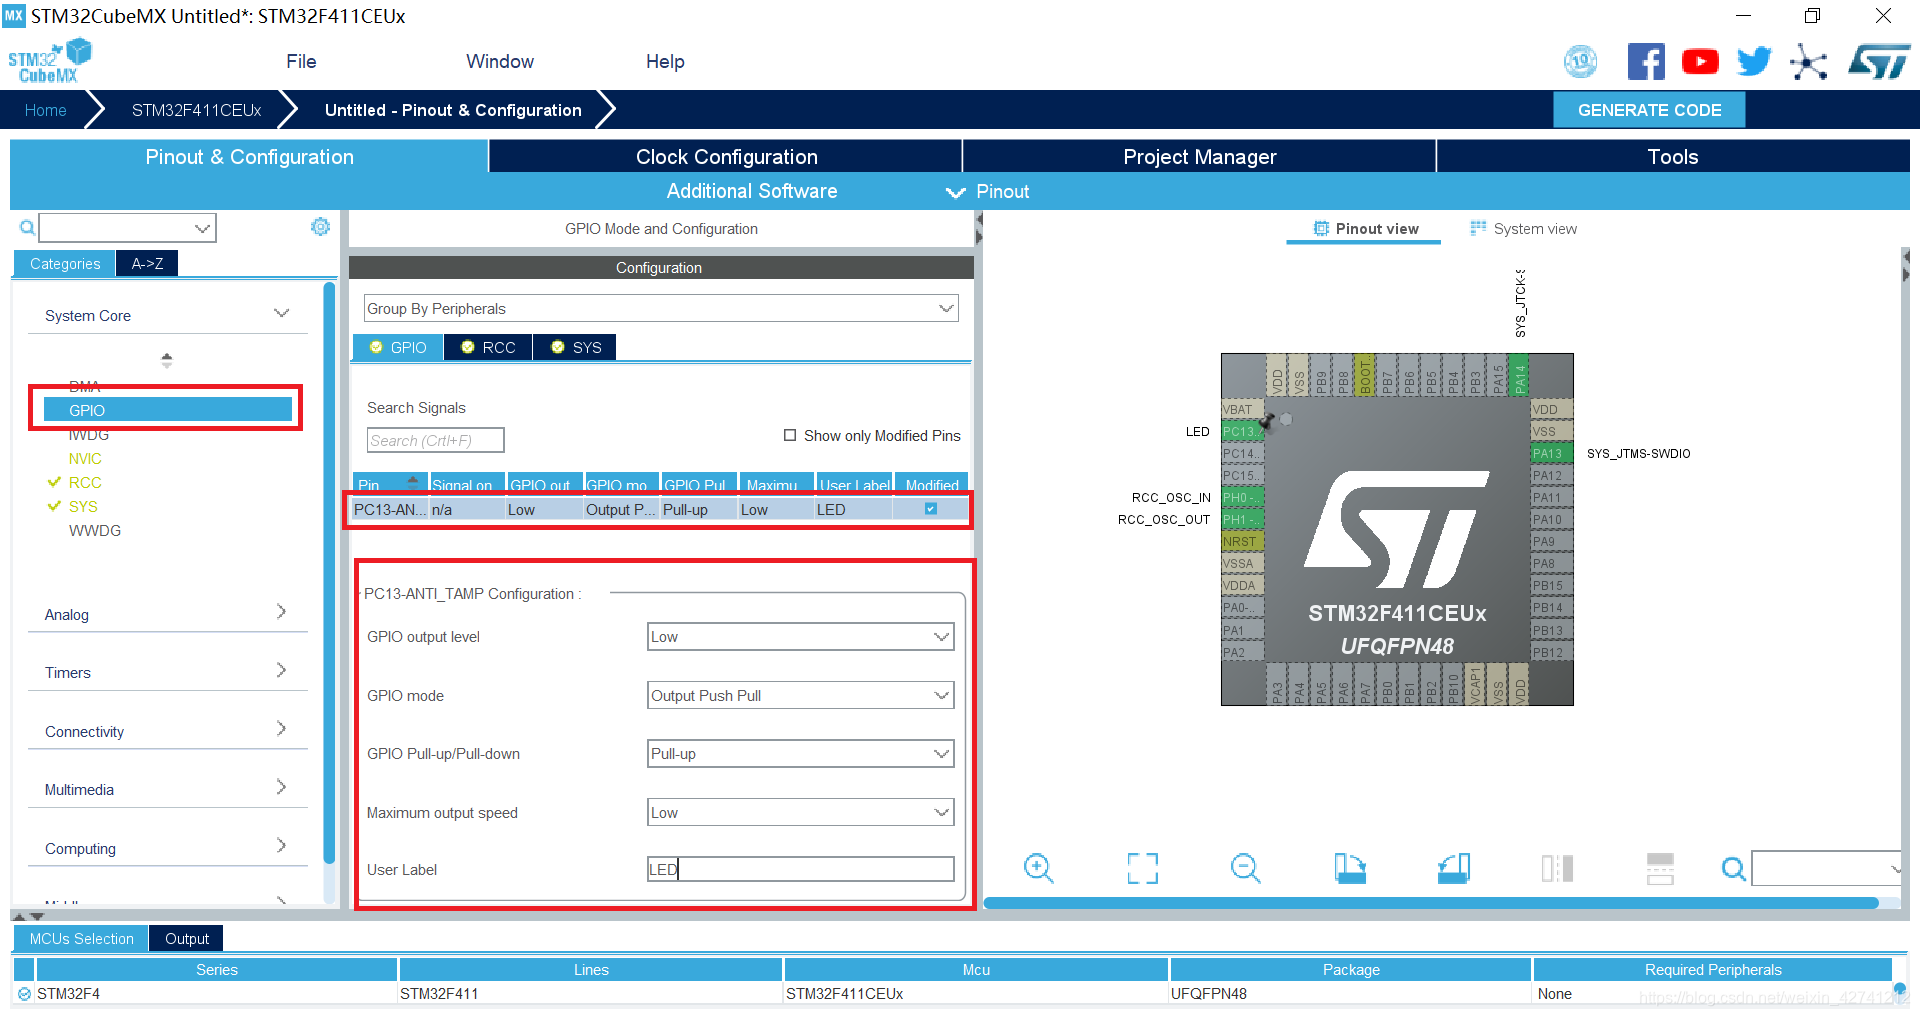Open the category search combo box
The image size is (1920, 1016).
point(127,228)
